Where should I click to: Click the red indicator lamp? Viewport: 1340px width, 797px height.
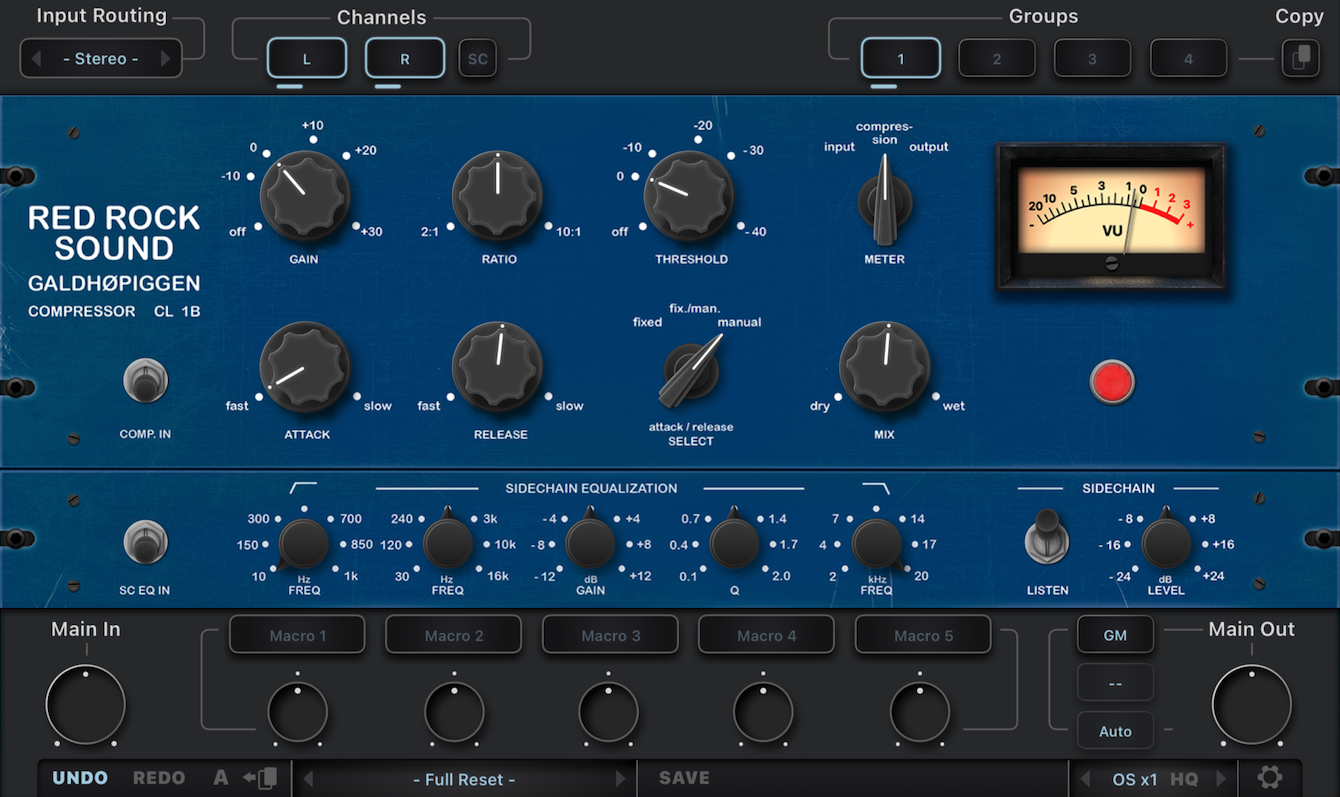click(x=1112, y=383)
